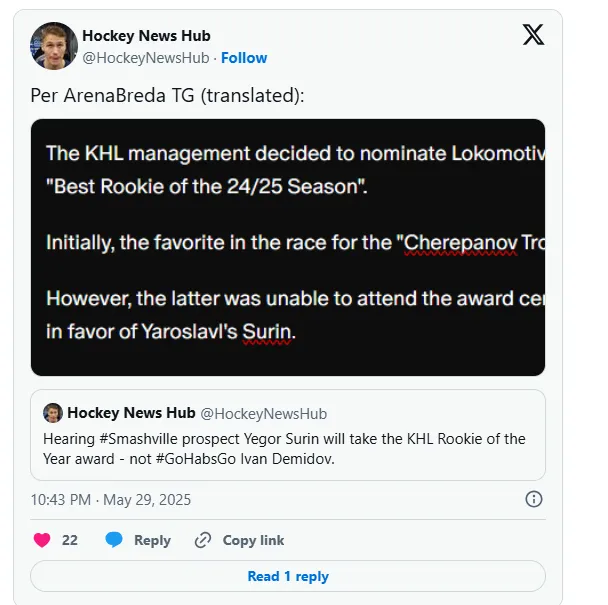
Task: Open the quoted tweet about Yegor Surin
Action: (288, 435)
